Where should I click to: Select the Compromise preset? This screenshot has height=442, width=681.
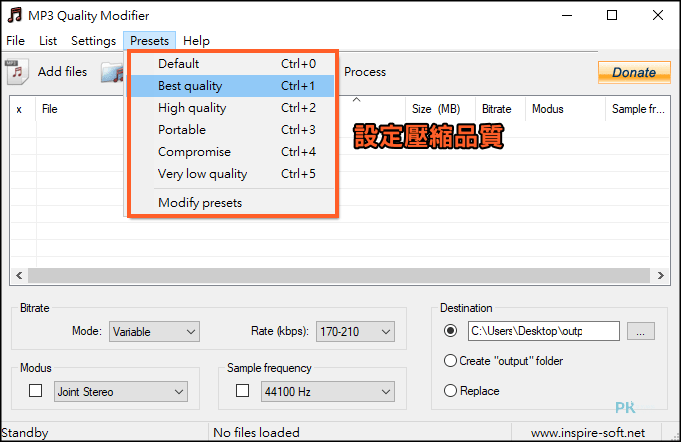pos(233,152)
